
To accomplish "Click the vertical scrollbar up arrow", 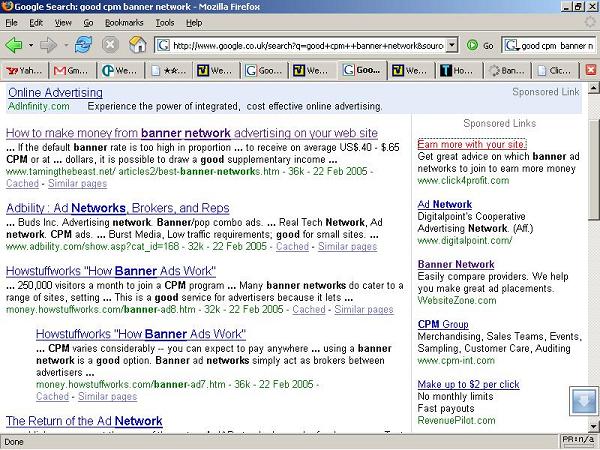I will 593,88.
